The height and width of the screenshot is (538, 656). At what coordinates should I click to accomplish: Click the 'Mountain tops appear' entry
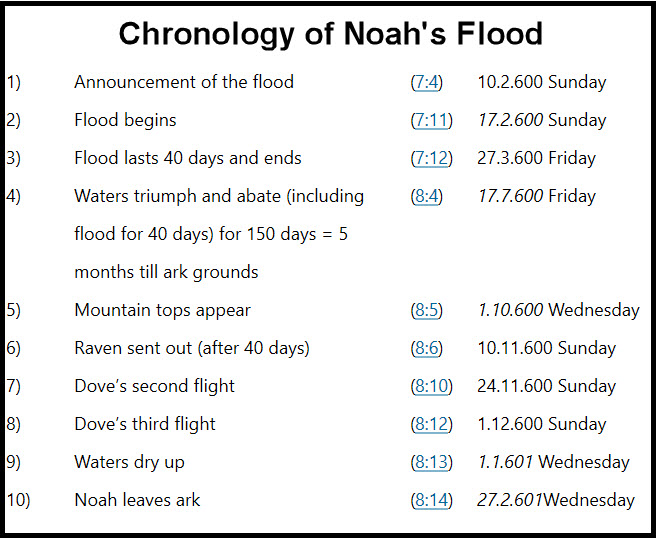[x=162, y=310]
